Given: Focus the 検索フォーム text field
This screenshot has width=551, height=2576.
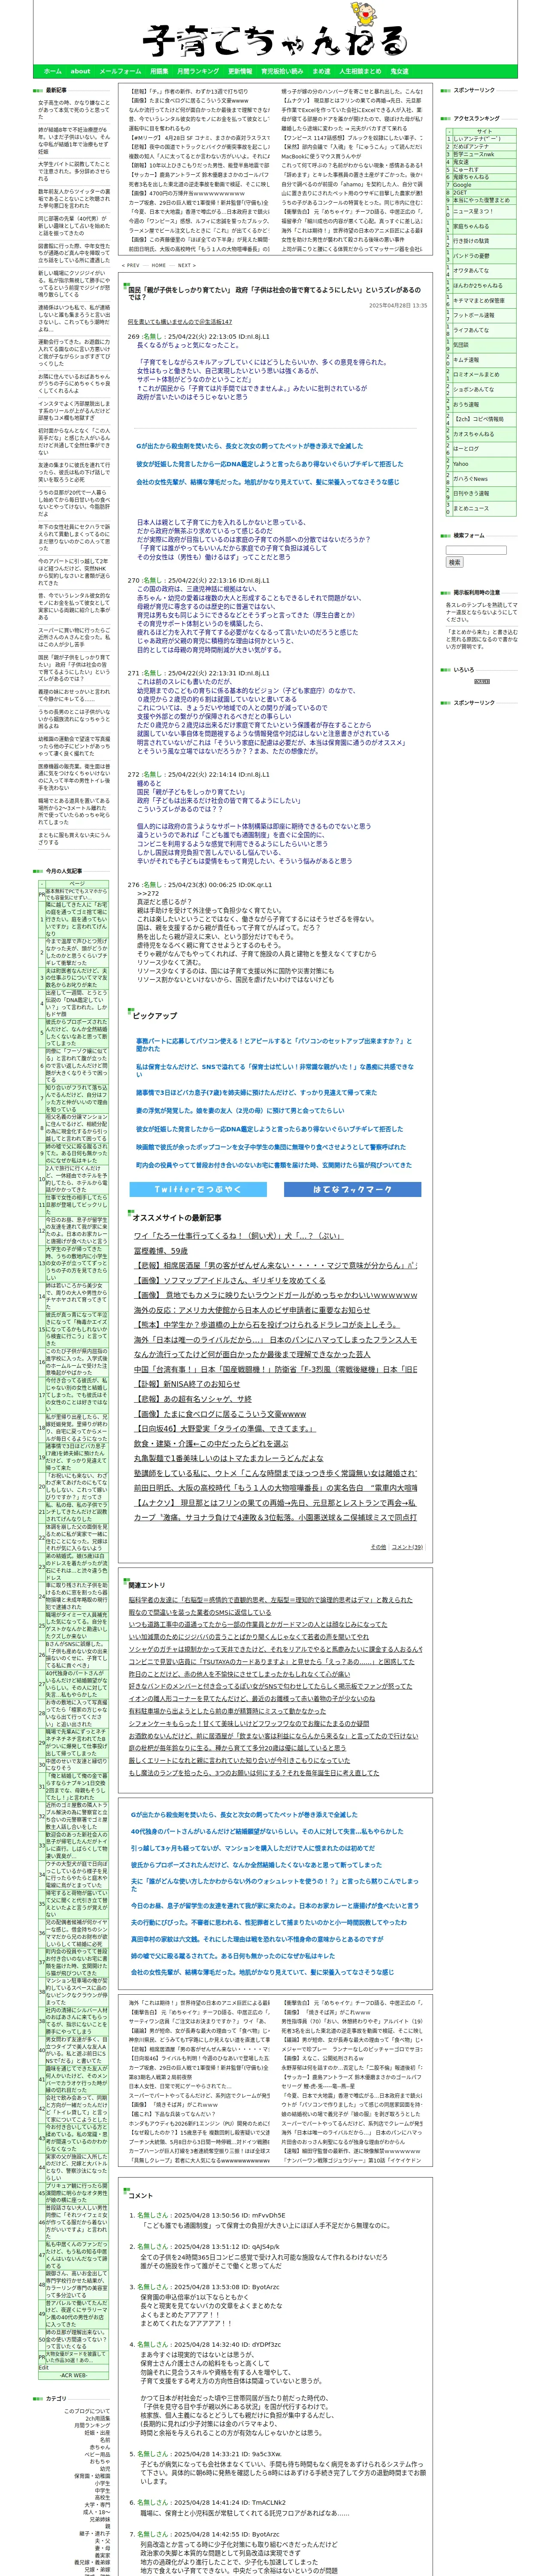Looking at the screenshot, I should tap(476, 550).
